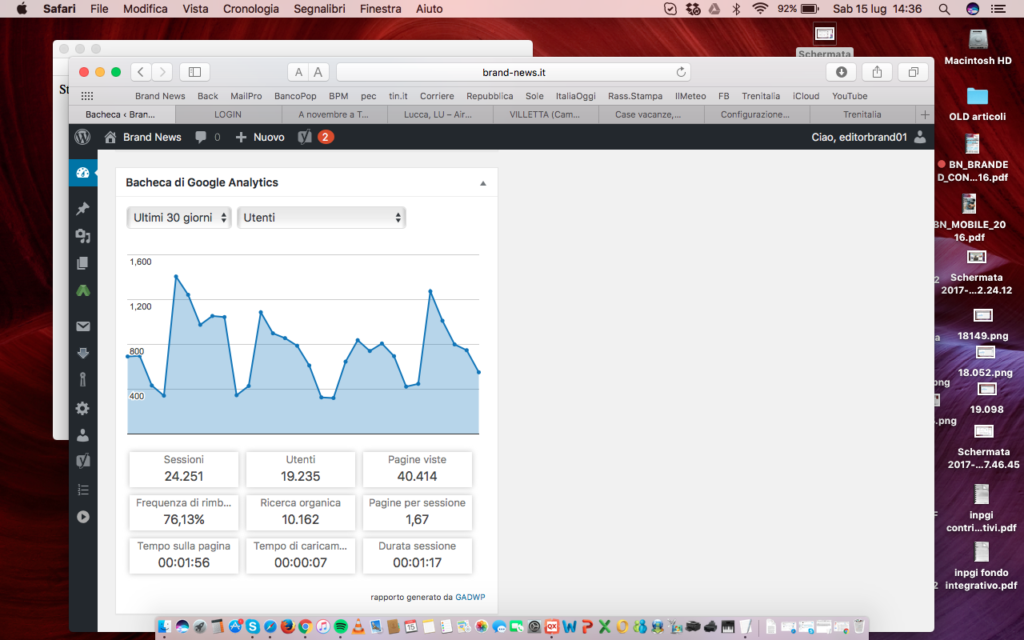1024x640 pixels.
Task: Open the WordPress logo menu in admin bar
Action: point(82,137)
